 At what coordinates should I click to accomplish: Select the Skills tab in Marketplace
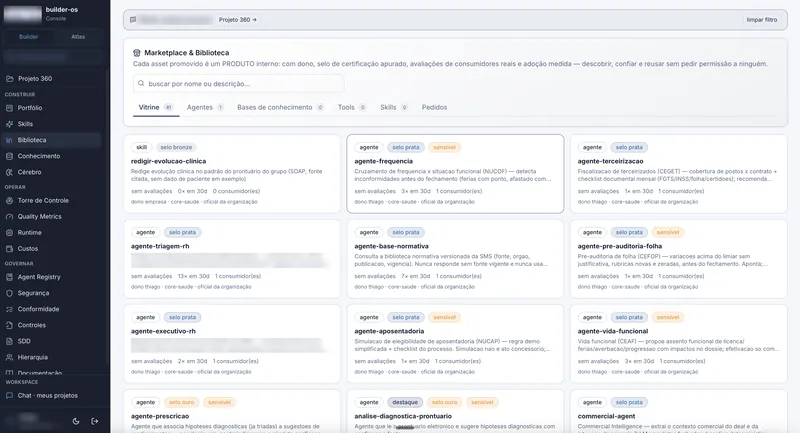pyautogui.click(x=393, y=107)
